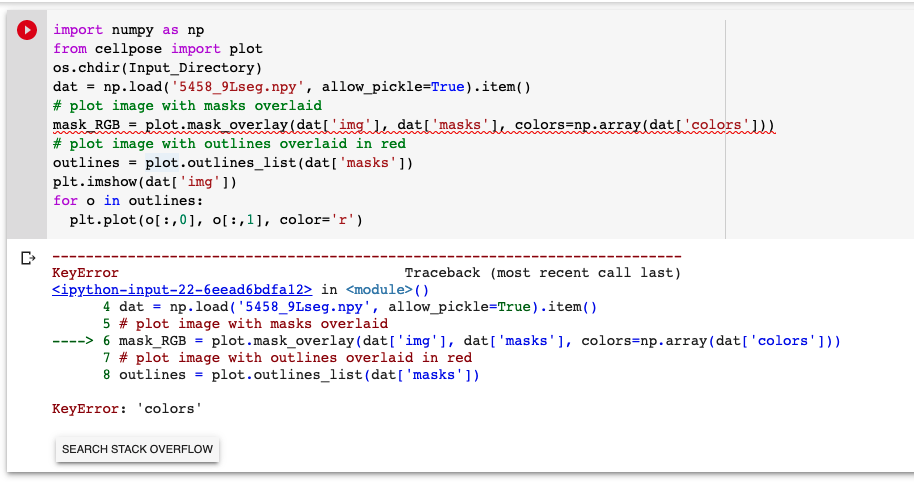Click traceback line 4 with np.load

coord(350,307)
